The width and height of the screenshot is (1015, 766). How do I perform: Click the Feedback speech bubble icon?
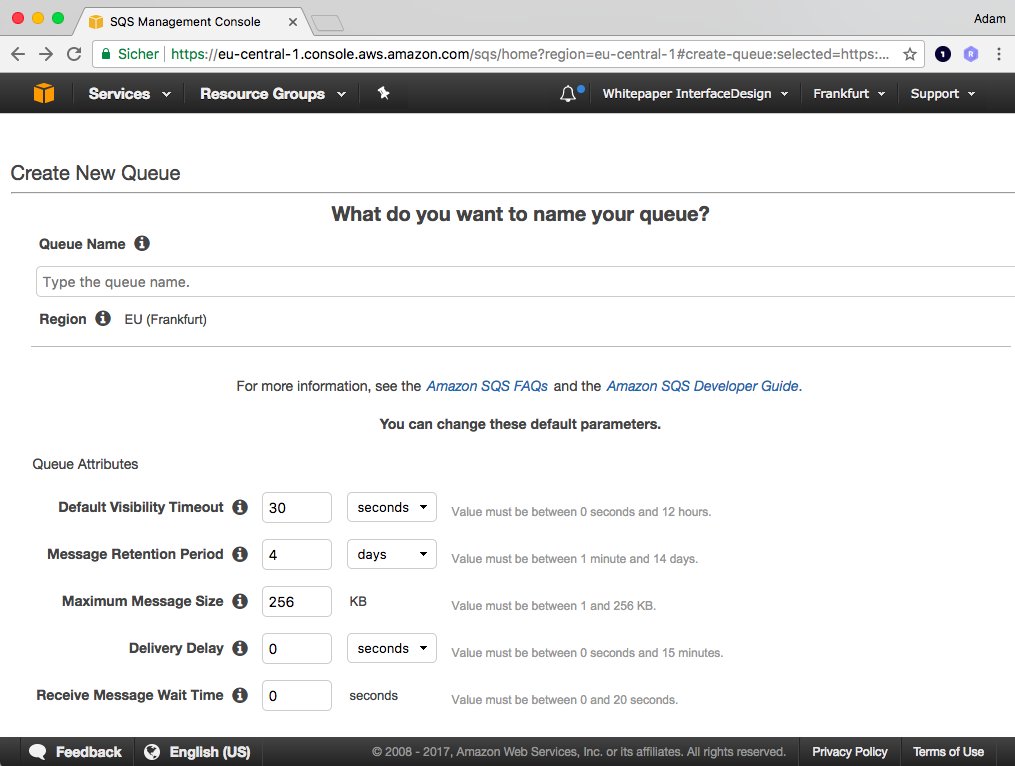[38, 752]
